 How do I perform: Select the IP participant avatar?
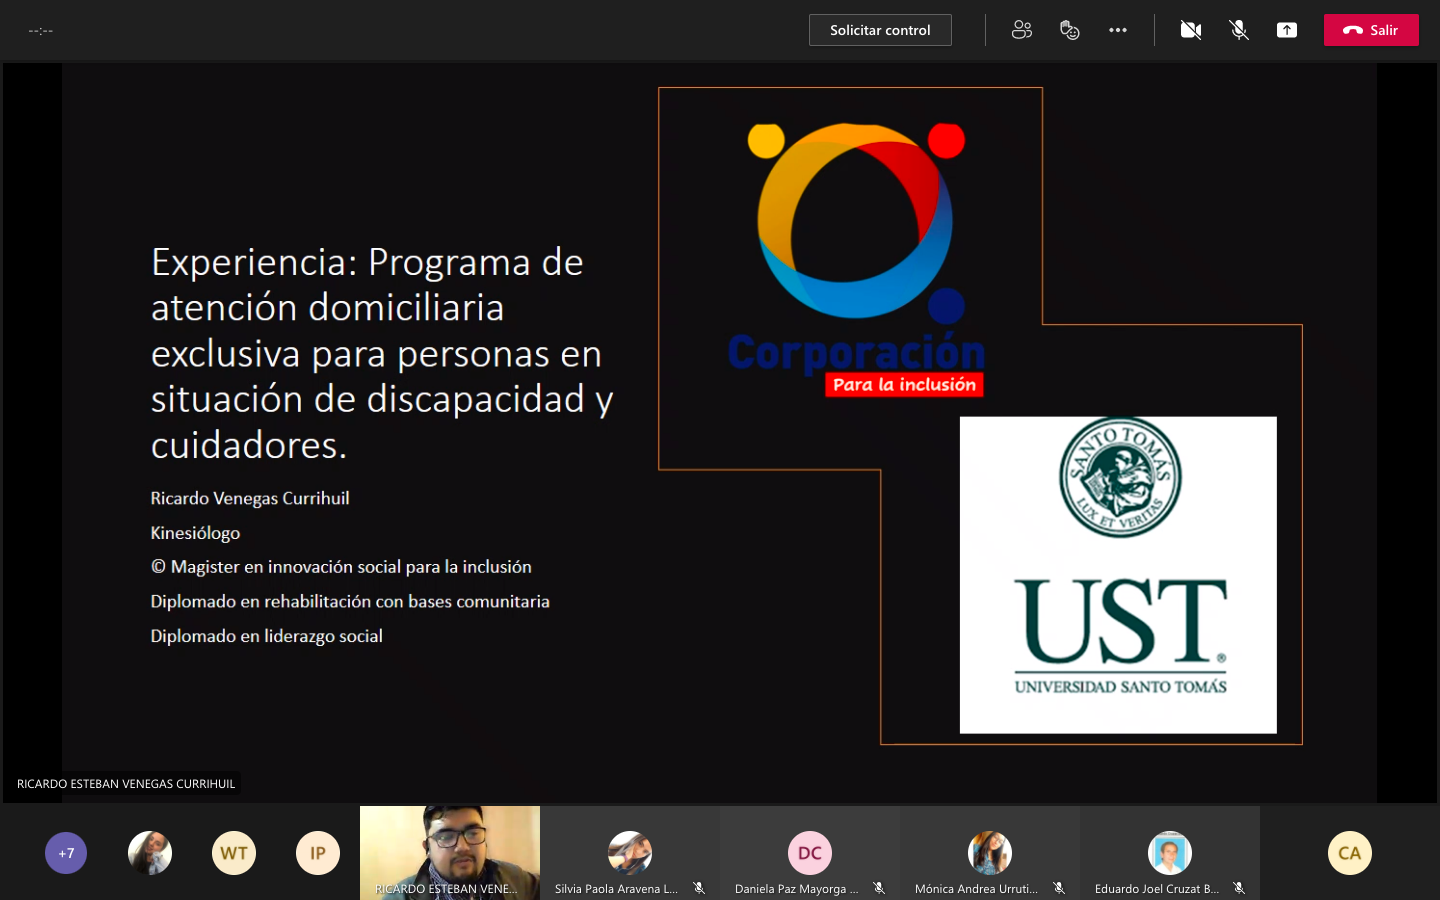[318, 853]
